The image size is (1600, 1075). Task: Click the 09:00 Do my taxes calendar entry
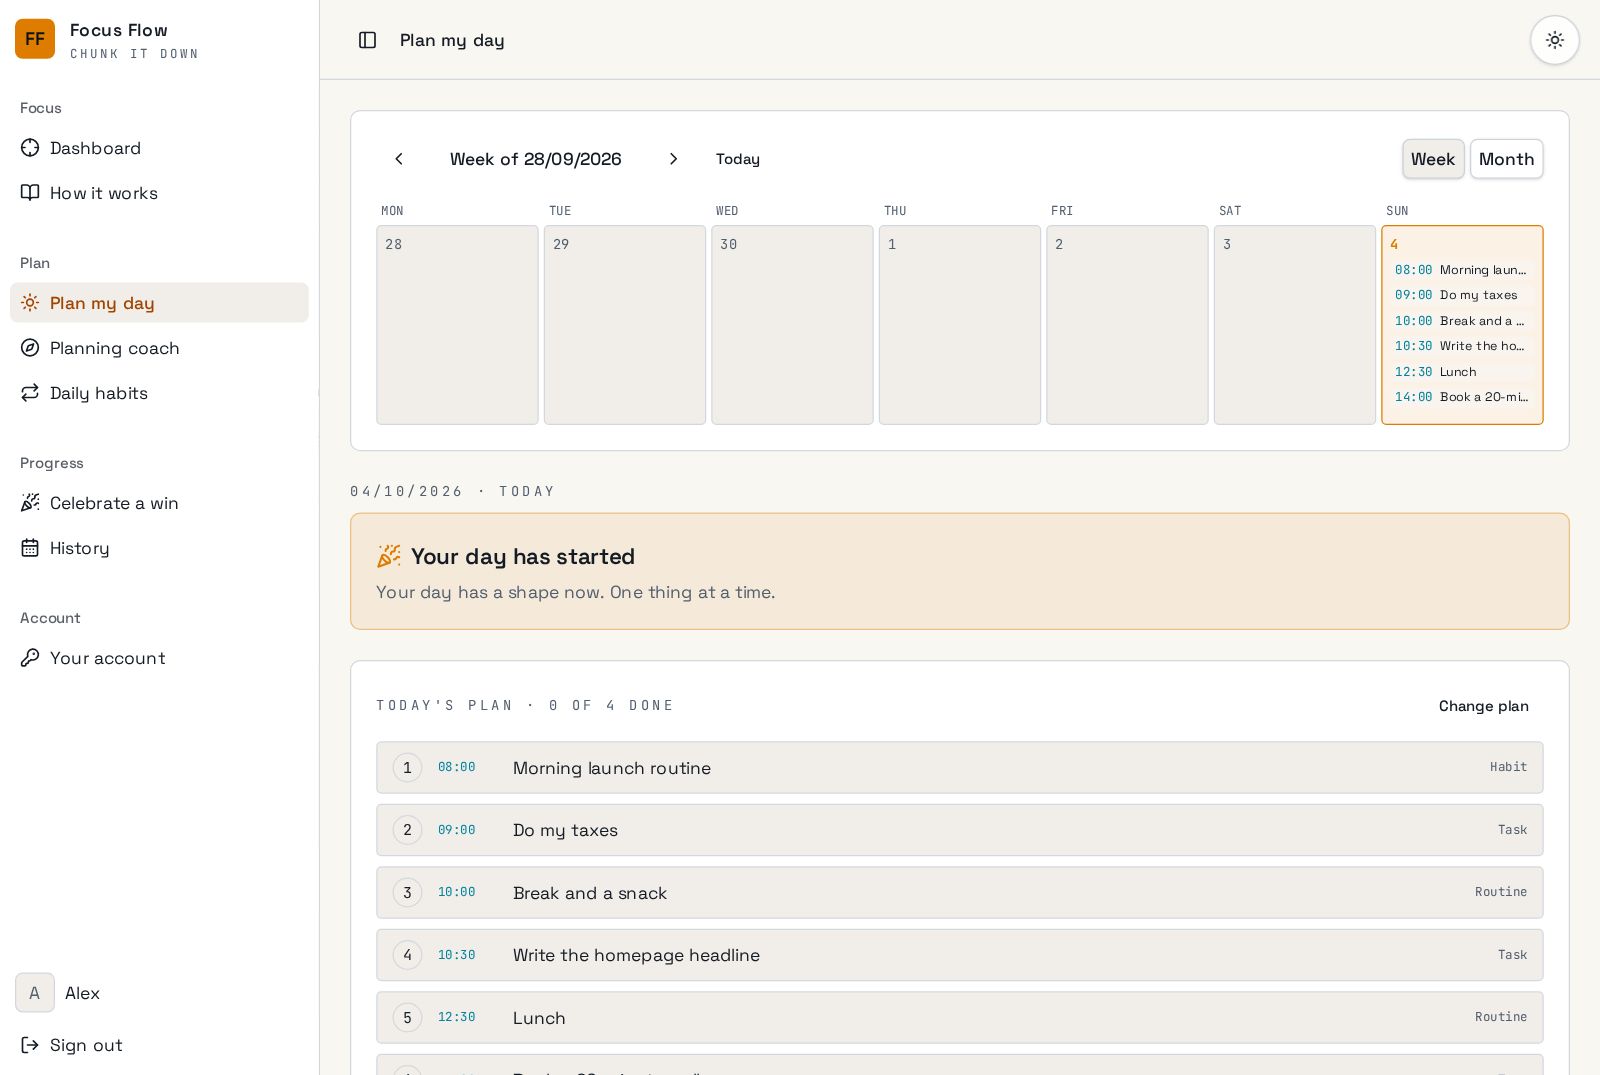[1462, 295]
